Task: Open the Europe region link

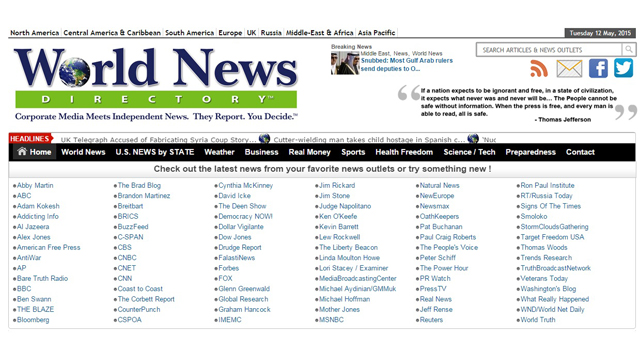Action: pyautogui.click(x=230, y=33)
